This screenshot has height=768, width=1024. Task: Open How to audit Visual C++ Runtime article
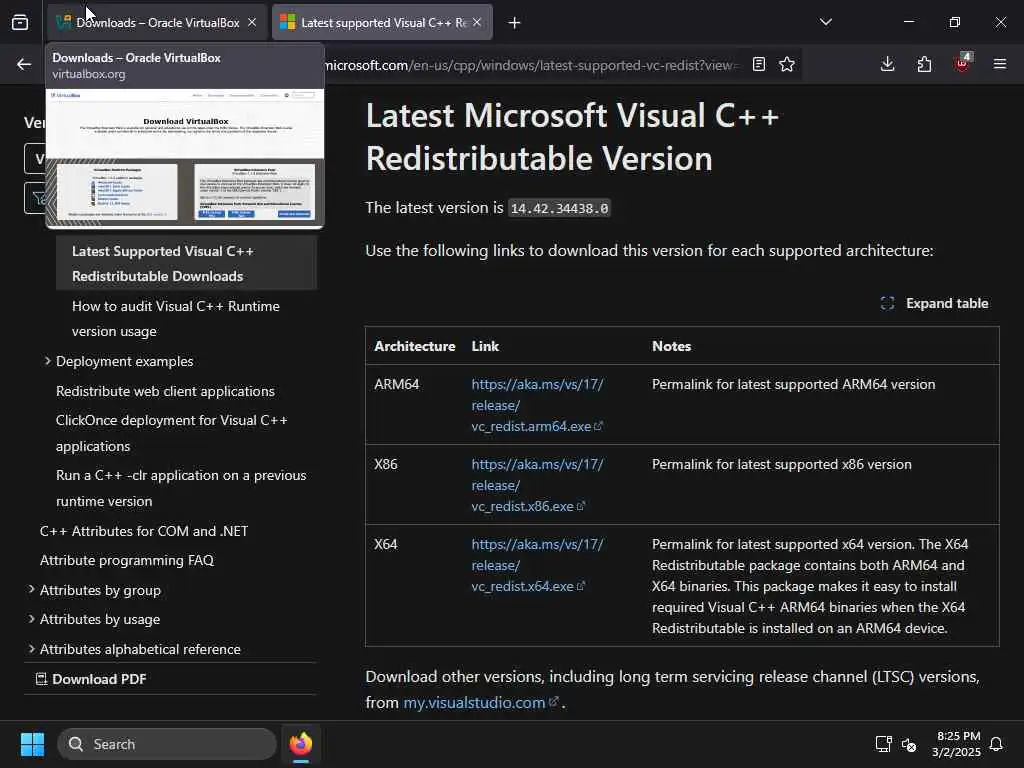coord(176,319)
